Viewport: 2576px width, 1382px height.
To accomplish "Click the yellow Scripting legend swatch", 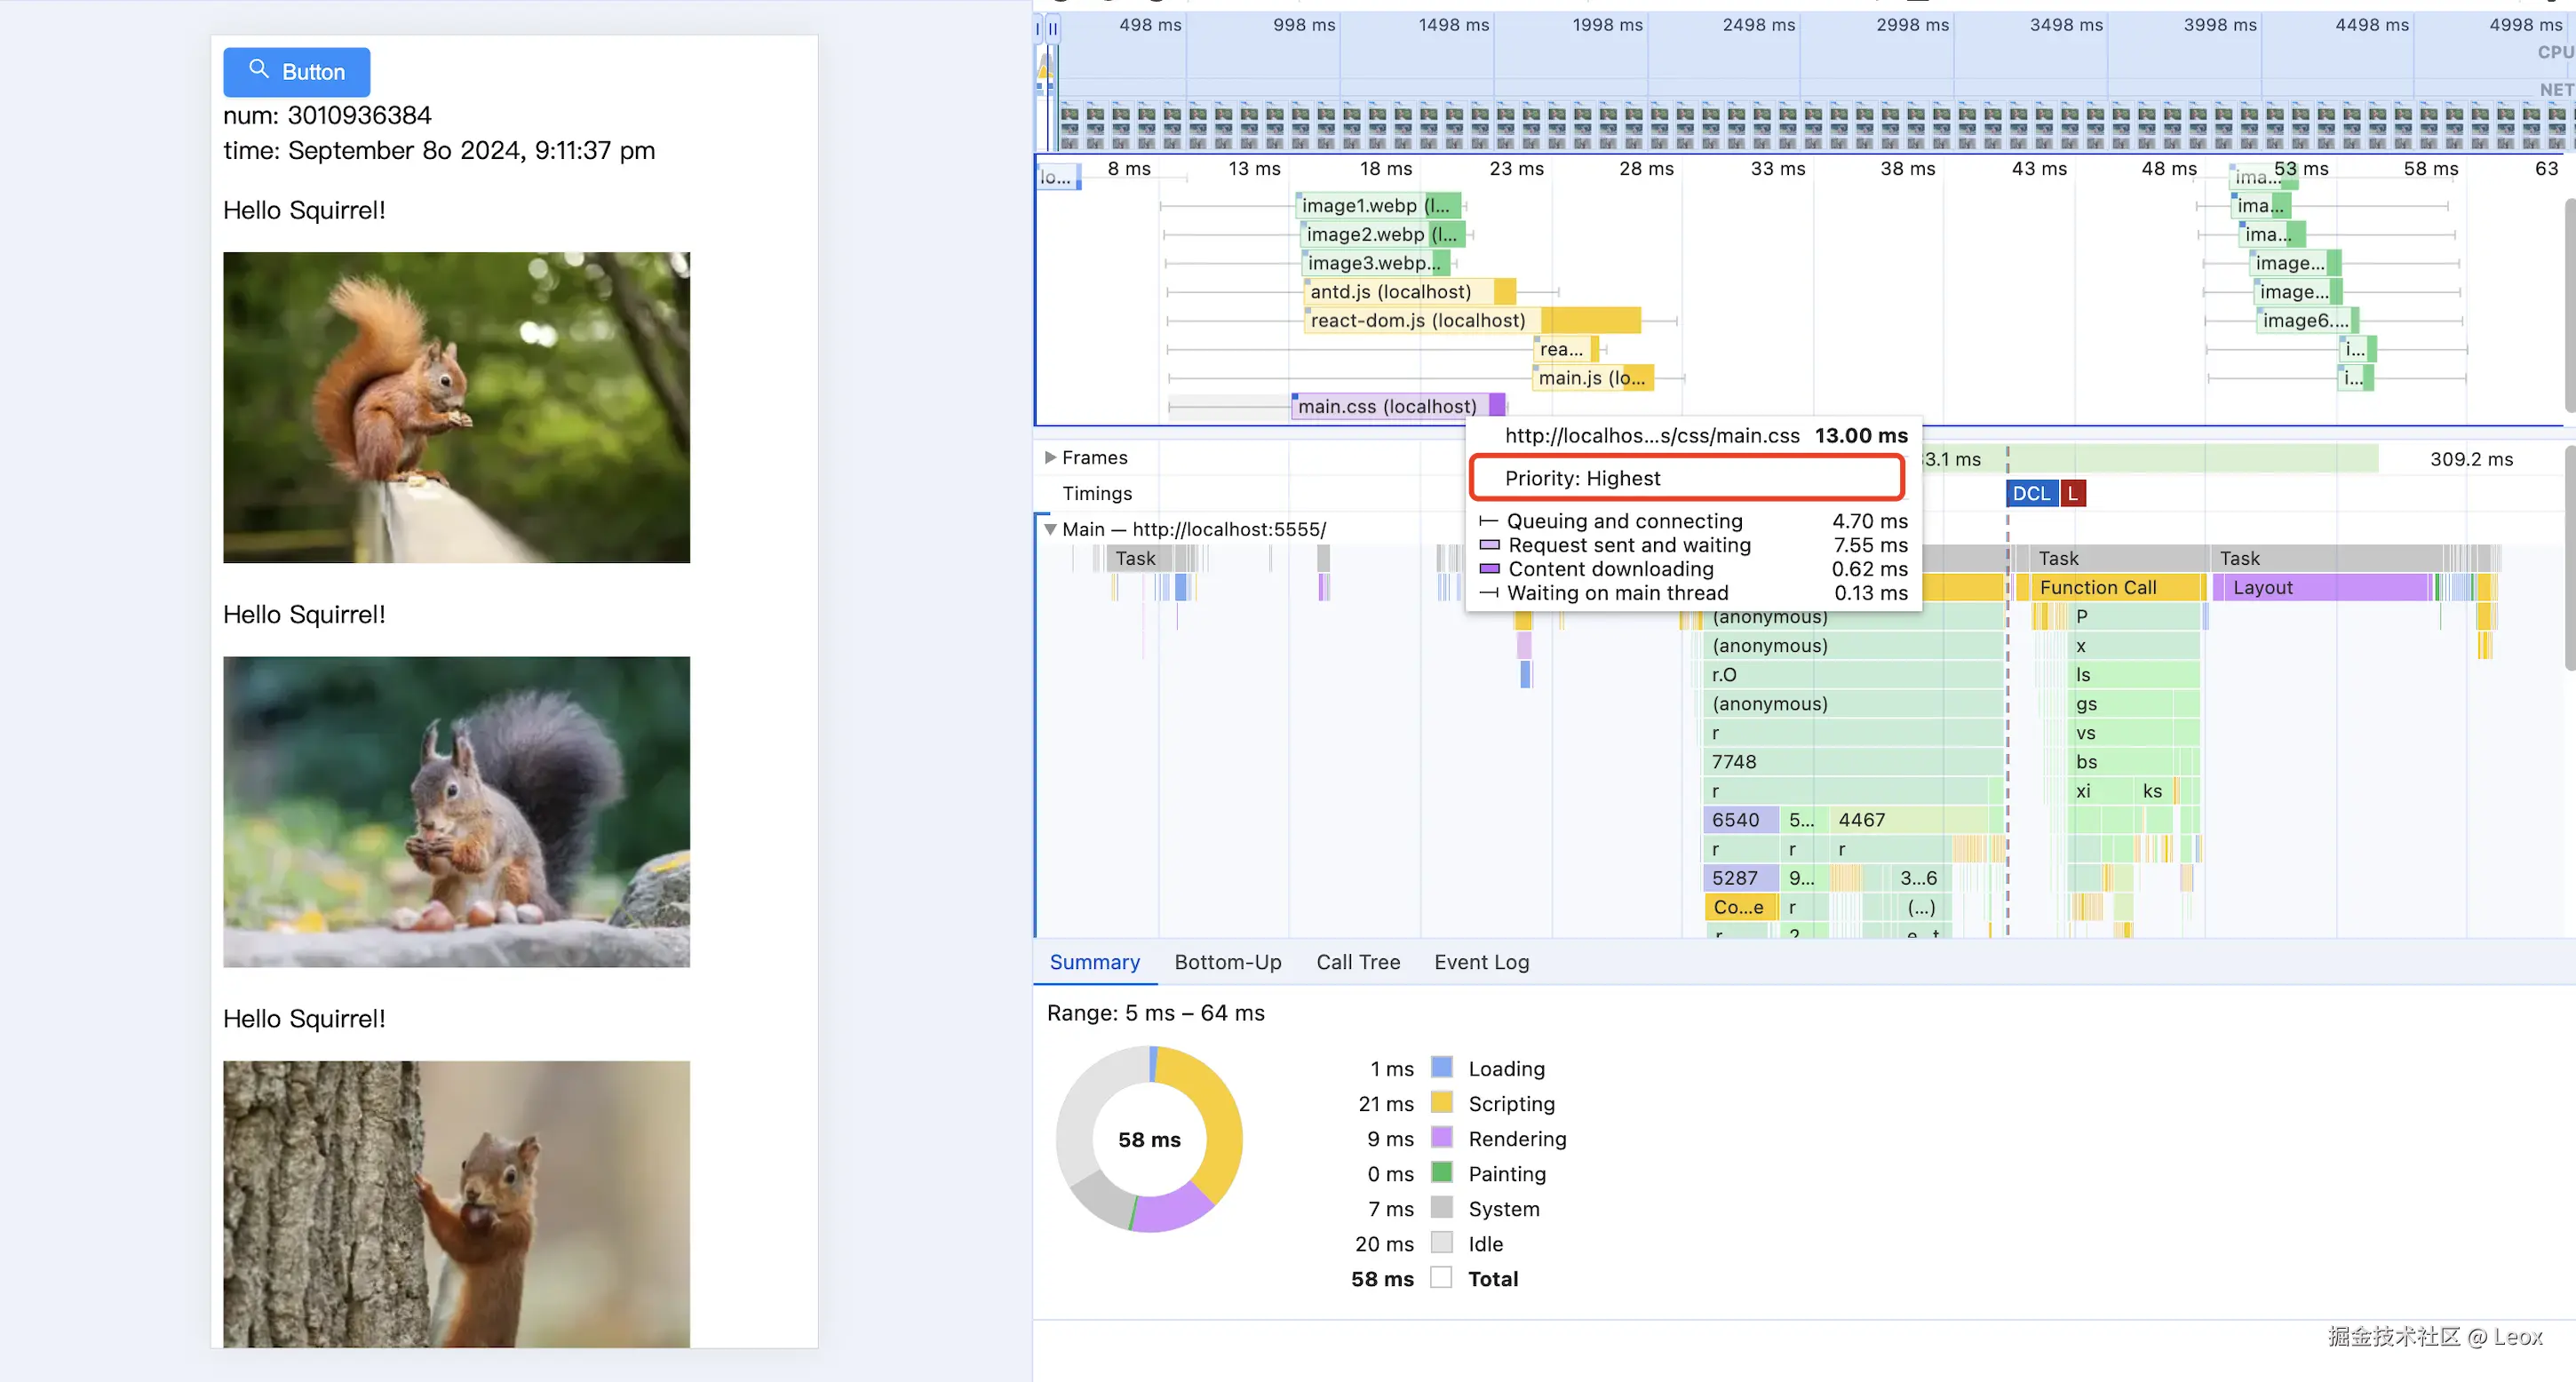I will [x=1441, y=1102].
